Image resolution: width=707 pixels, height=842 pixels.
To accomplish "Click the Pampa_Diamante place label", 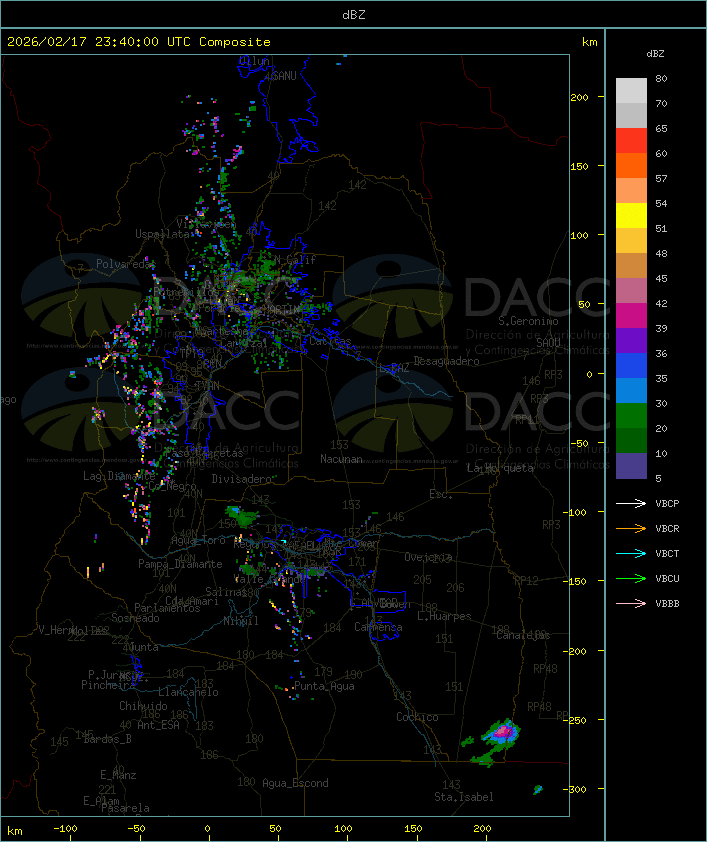I will (x=180, y=564).
